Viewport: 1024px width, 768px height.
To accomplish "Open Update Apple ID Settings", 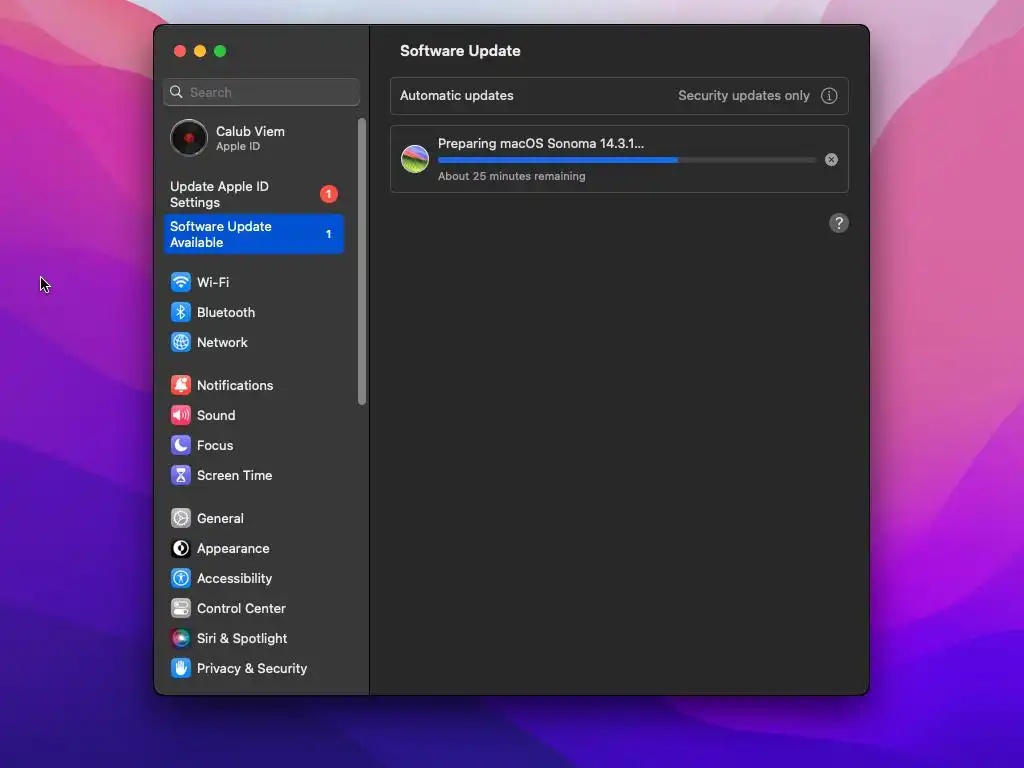I will pyautogui.click(x=253, y=195).
